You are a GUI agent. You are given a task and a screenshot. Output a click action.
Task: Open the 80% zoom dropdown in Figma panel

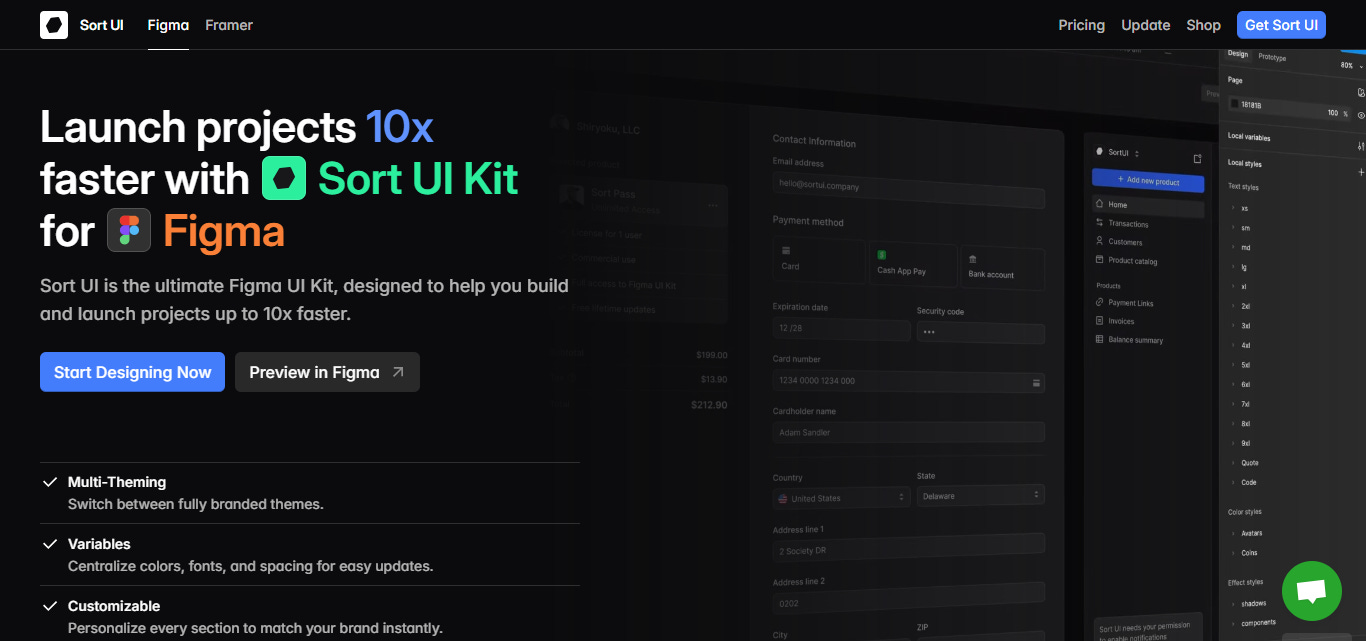click(1352, 65)
